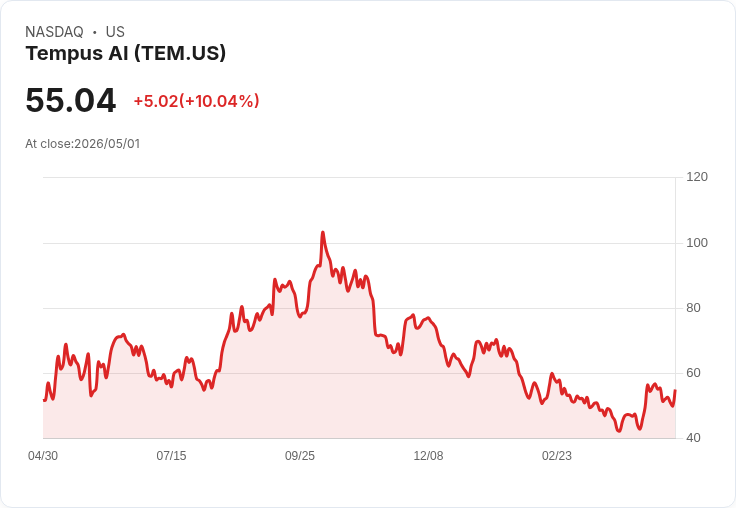Click the 12/08 date axis label
Screen dimensions: 736x508
point(428,456)
